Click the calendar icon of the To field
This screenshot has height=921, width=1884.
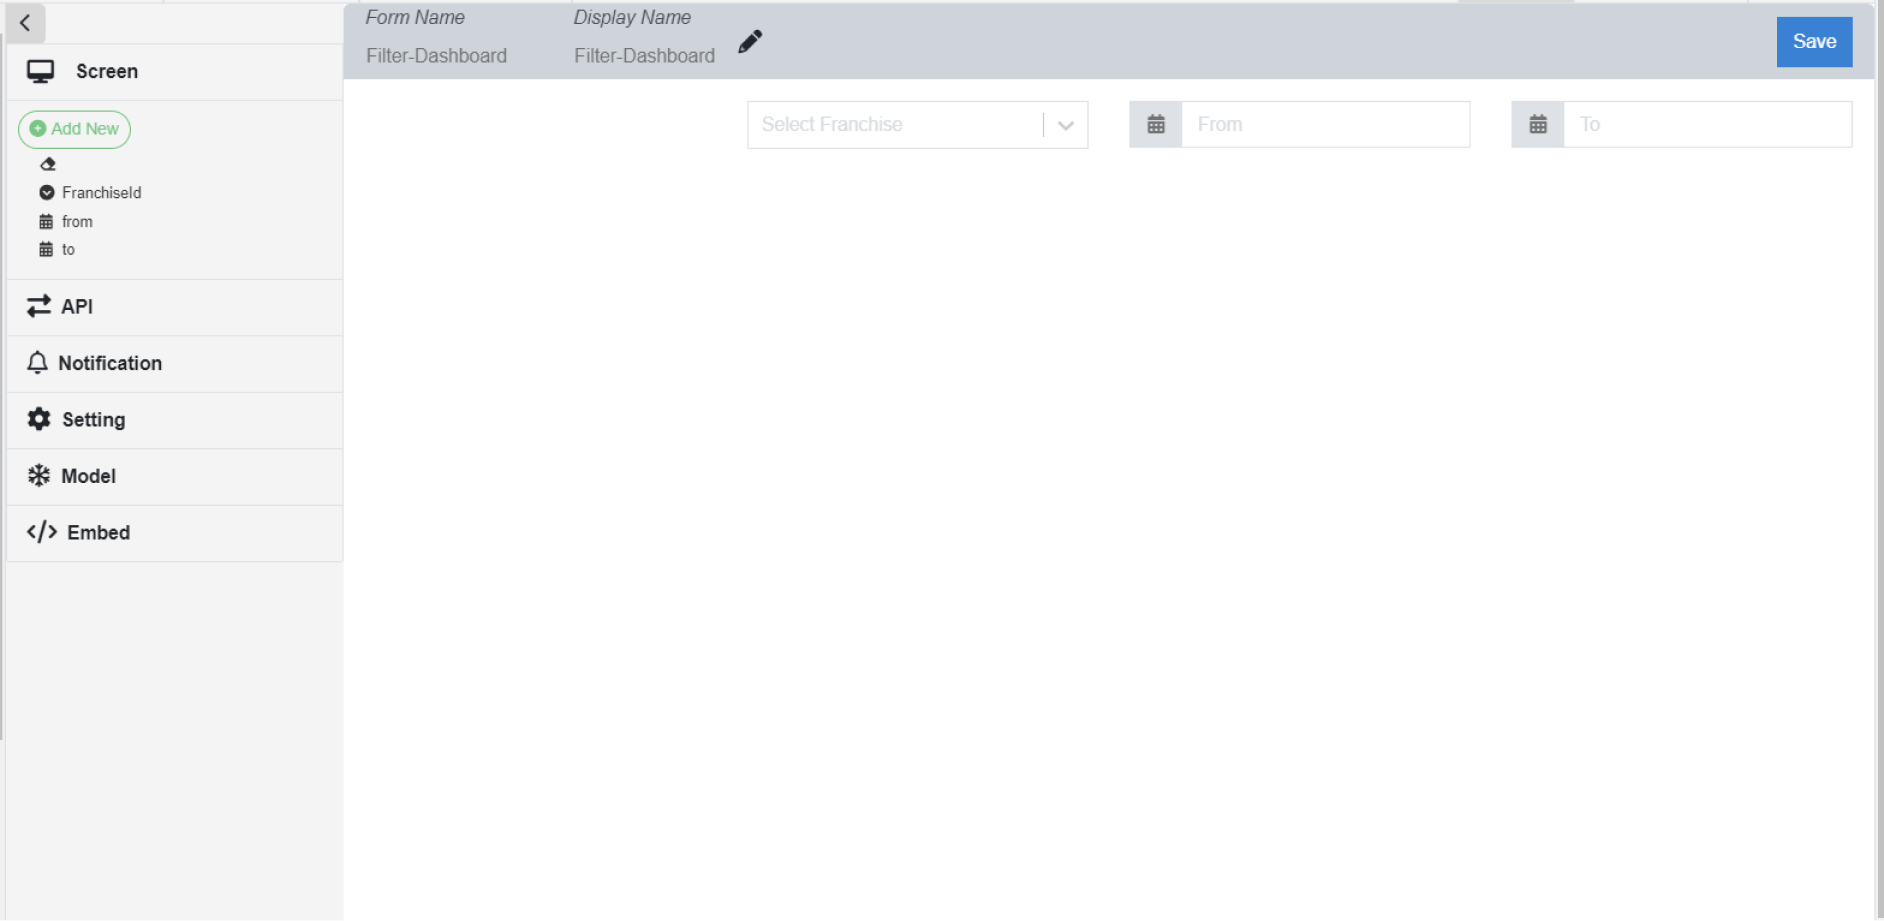1538,125
